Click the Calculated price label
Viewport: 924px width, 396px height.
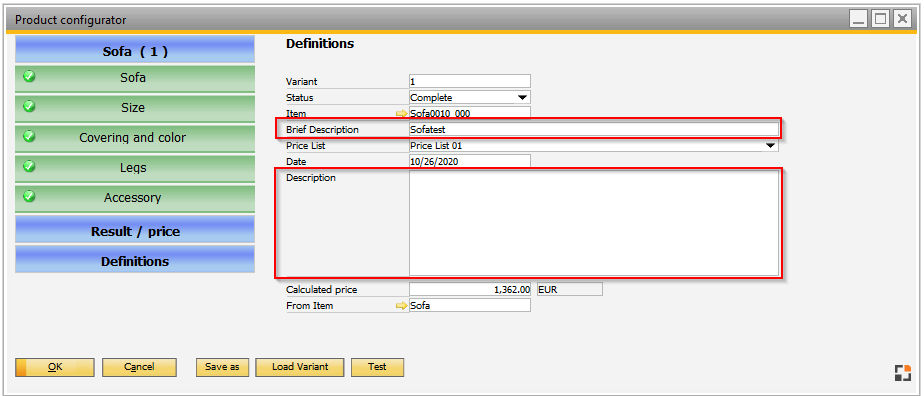[x=322, y=289]
